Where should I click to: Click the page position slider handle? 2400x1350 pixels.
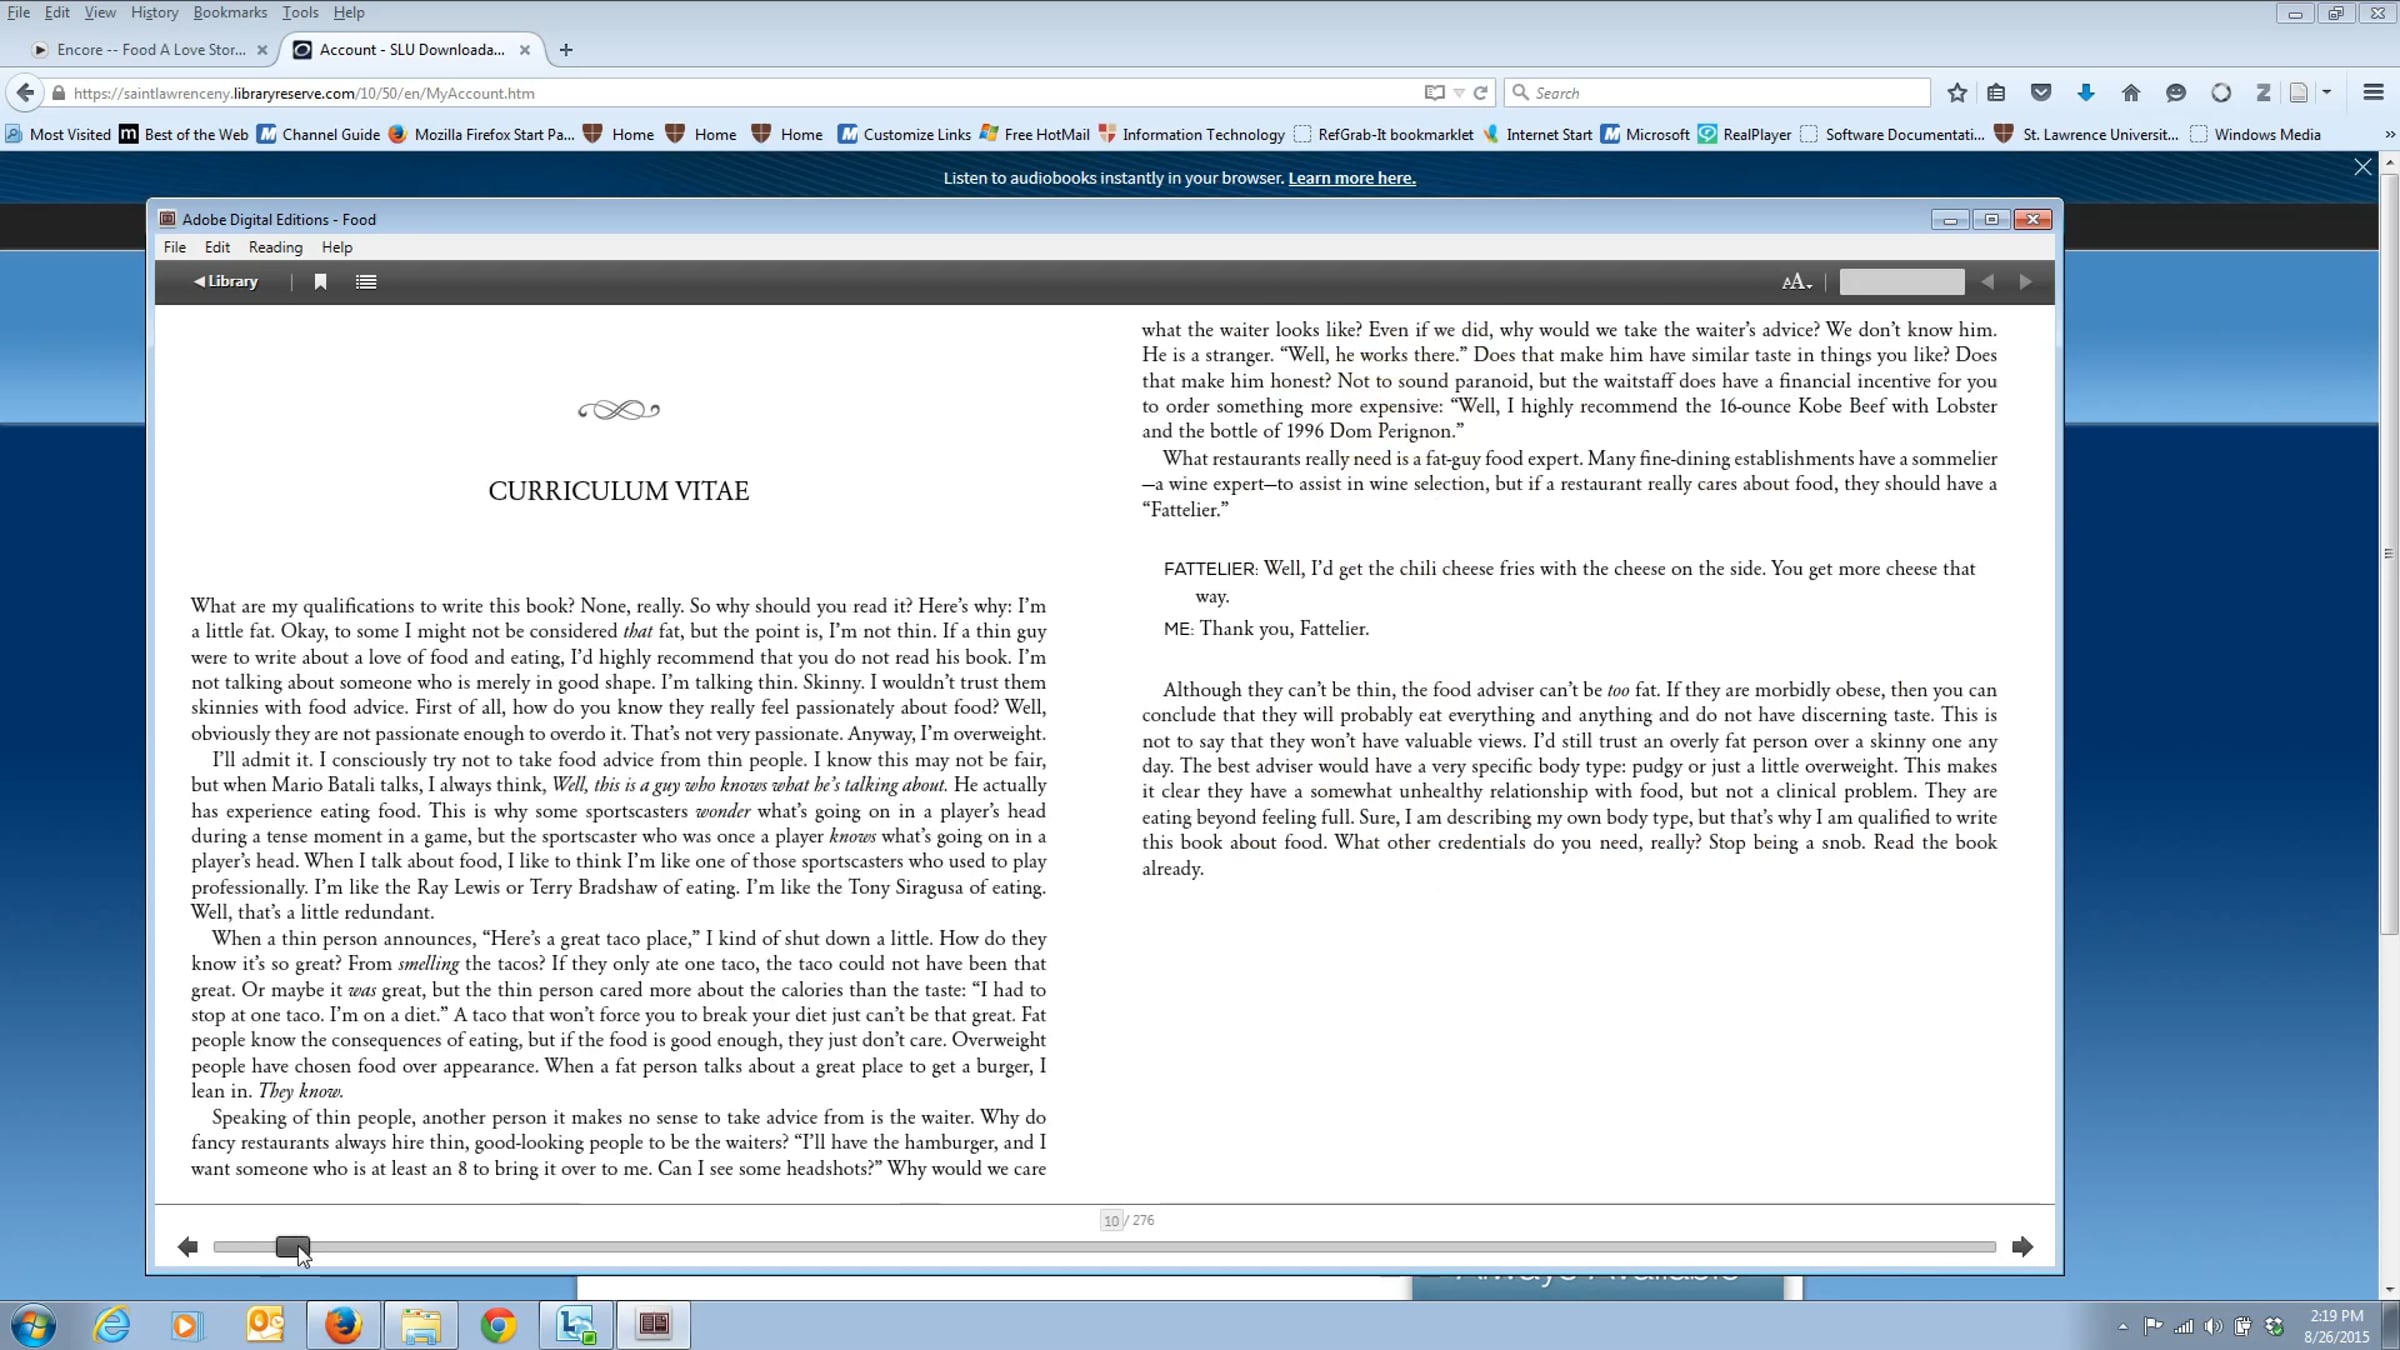(x=292, y=1246)
